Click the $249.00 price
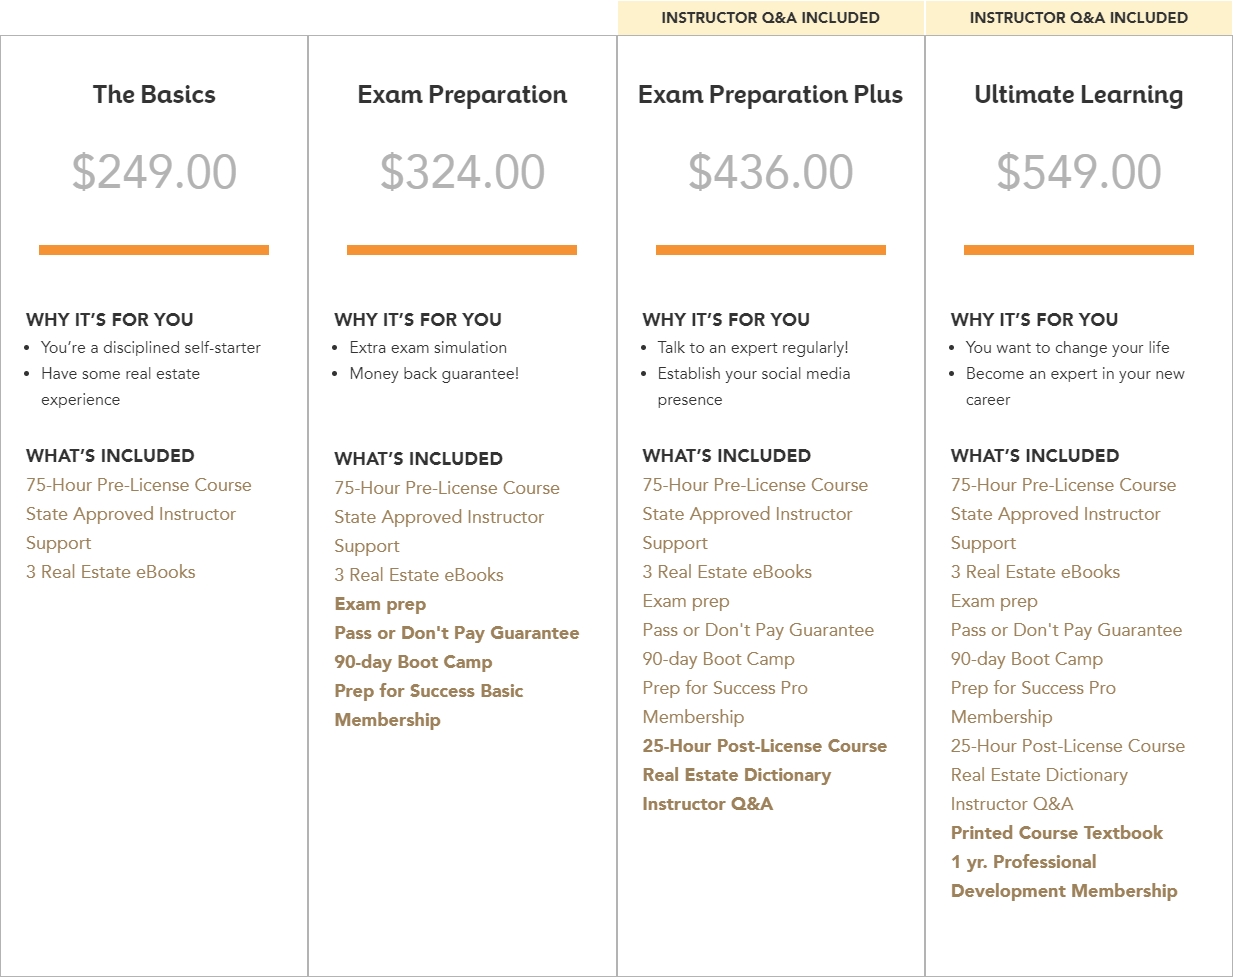Image resolution: width=1233 pixels, height=977 pixels. pos(154,172)
